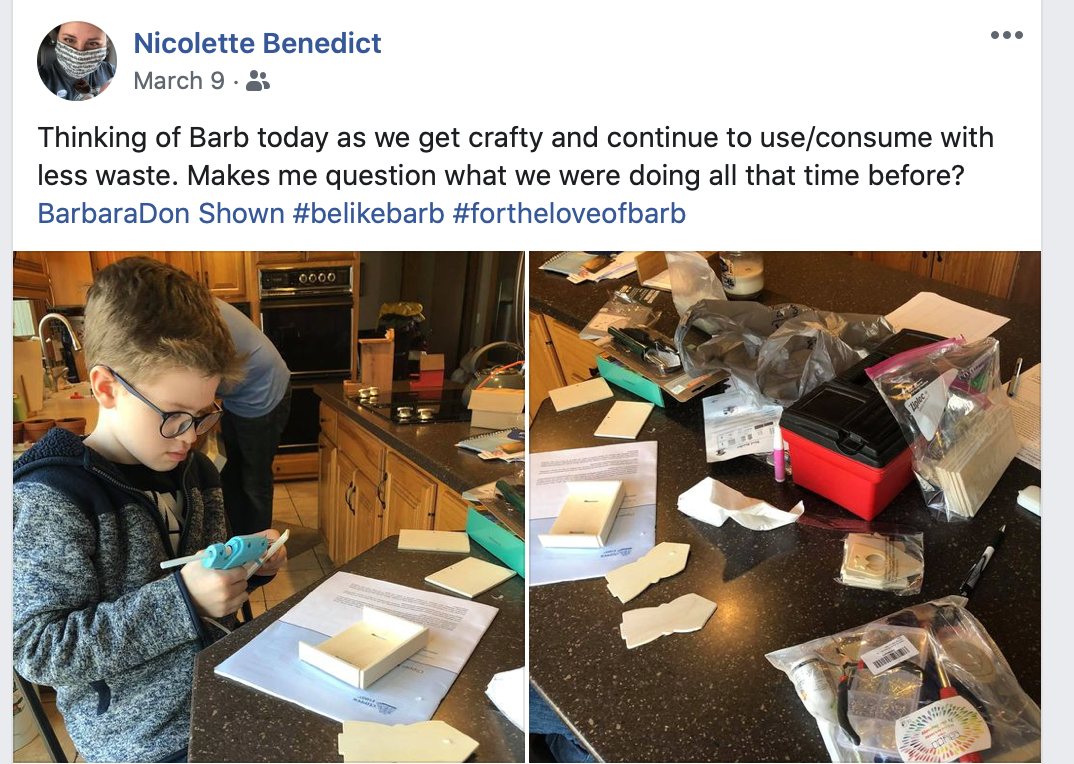The height and width of the screenshot is (764, 1074).
Task: Open the tagged BarbaraDon Shown profile
Action: click(161, 214)
